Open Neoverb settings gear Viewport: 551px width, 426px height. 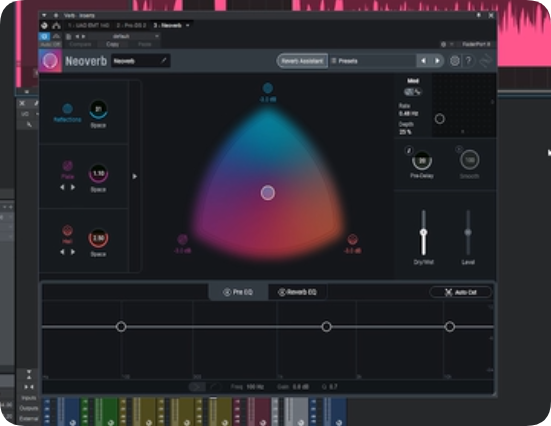455,61
